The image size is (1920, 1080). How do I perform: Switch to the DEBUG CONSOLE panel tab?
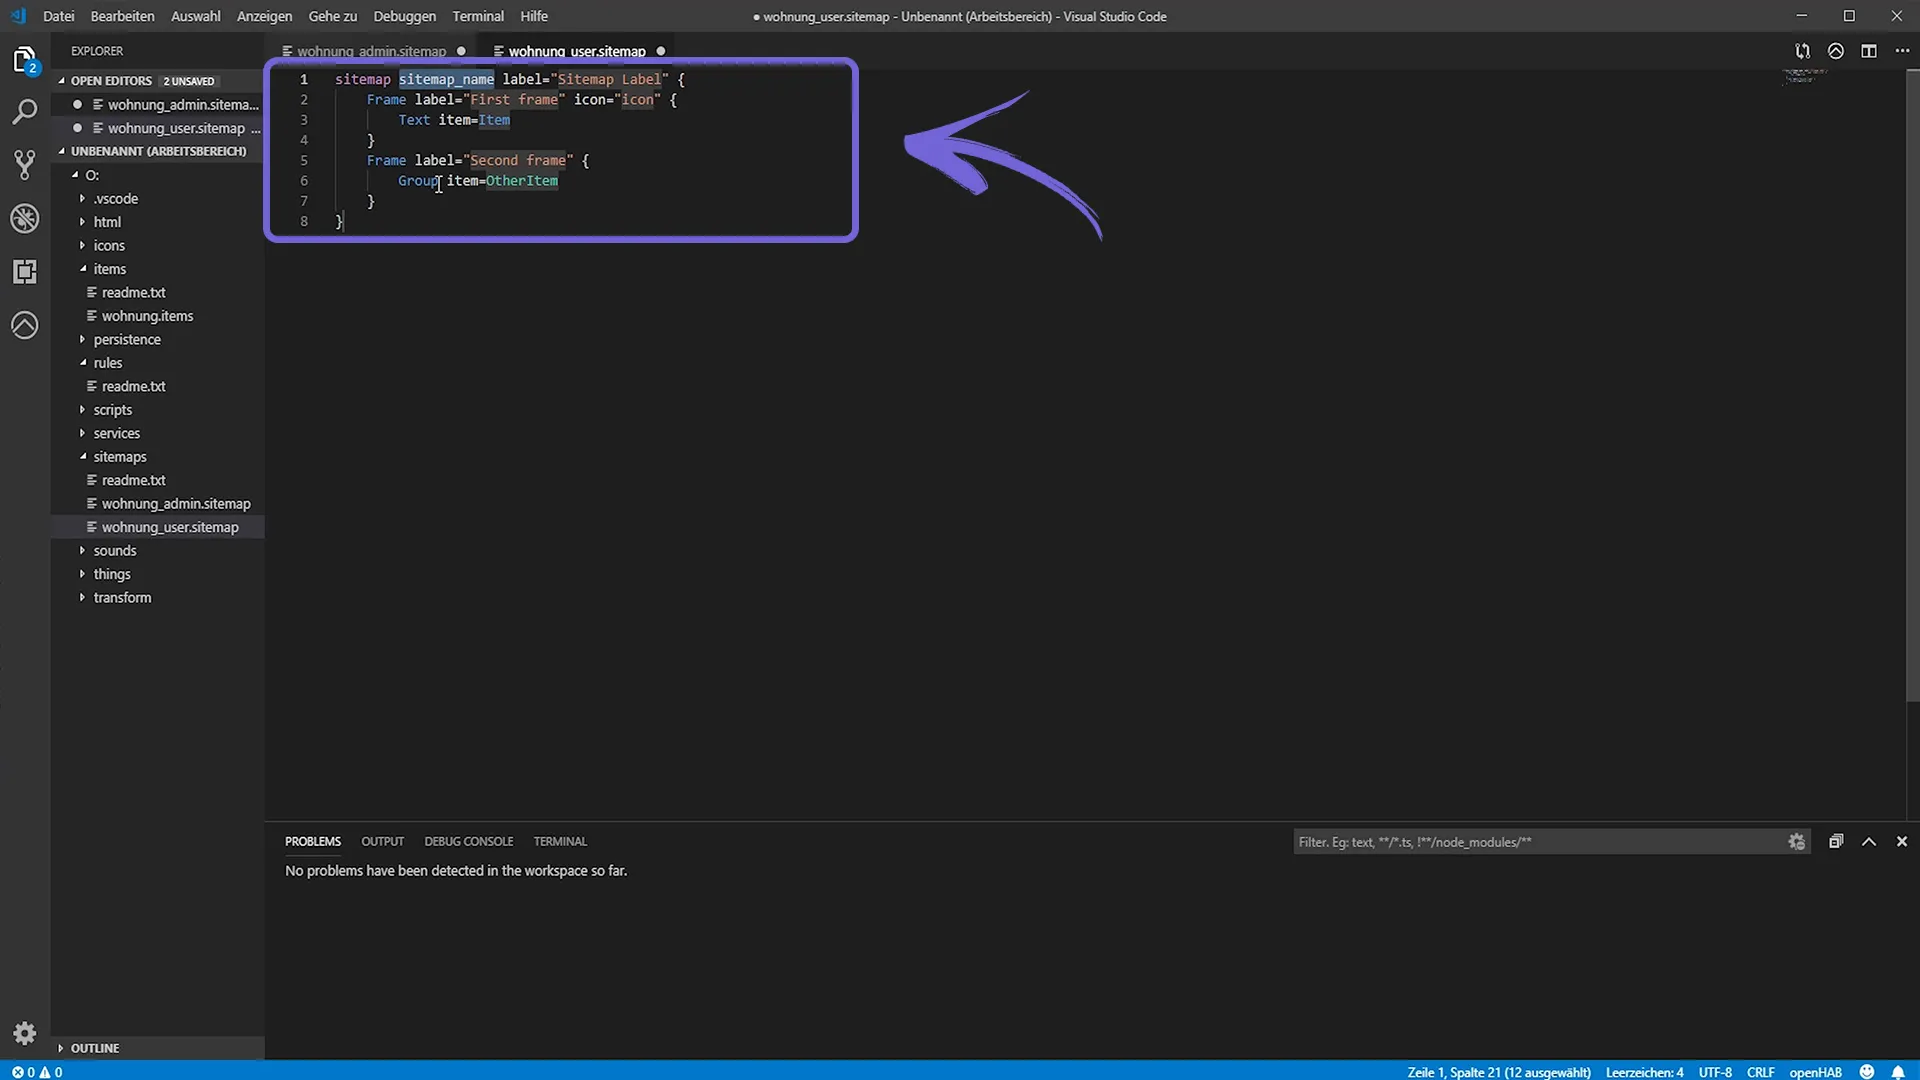tap(468, 841)
